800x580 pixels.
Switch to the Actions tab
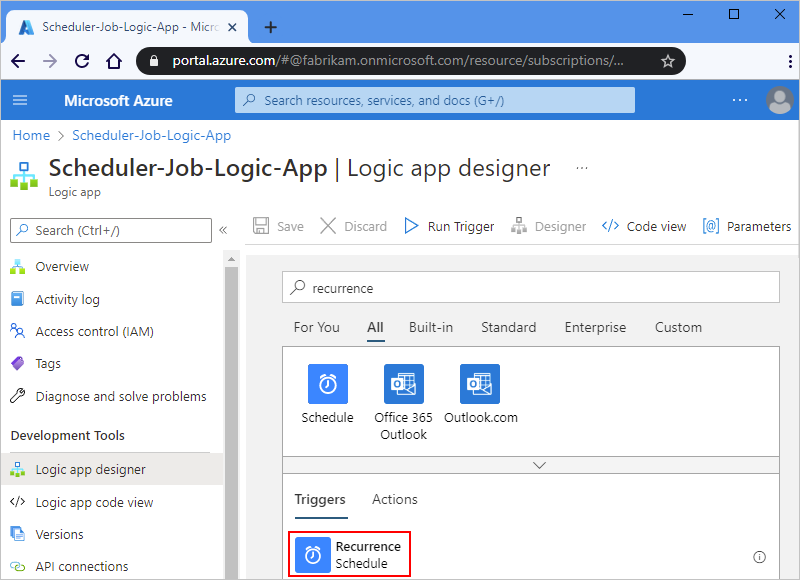pos(394,499)
